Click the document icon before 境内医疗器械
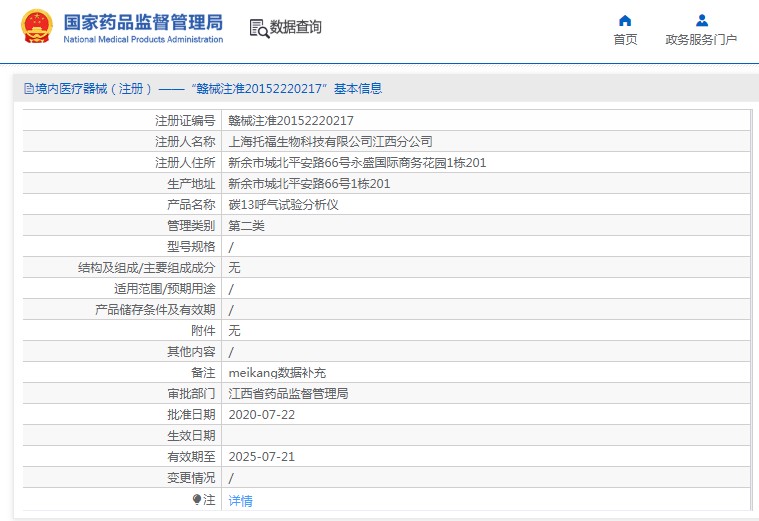Viewport: 759px width, 521px height. coord(29,89)
